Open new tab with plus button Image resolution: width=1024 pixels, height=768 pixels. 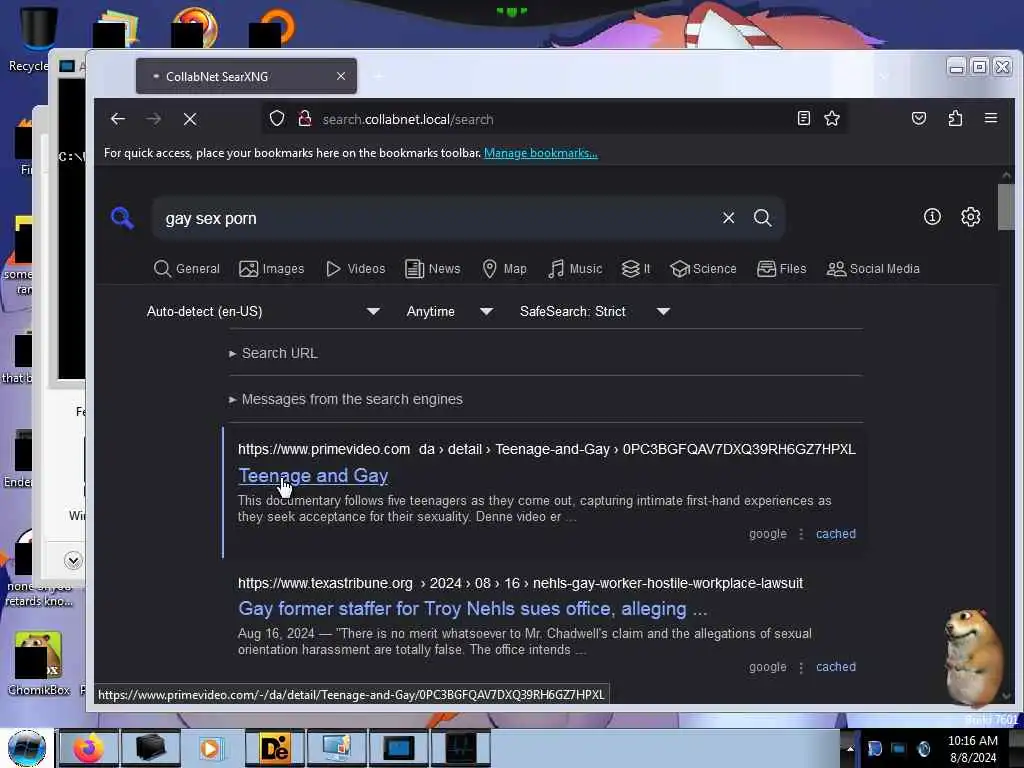tap(378, 76)
